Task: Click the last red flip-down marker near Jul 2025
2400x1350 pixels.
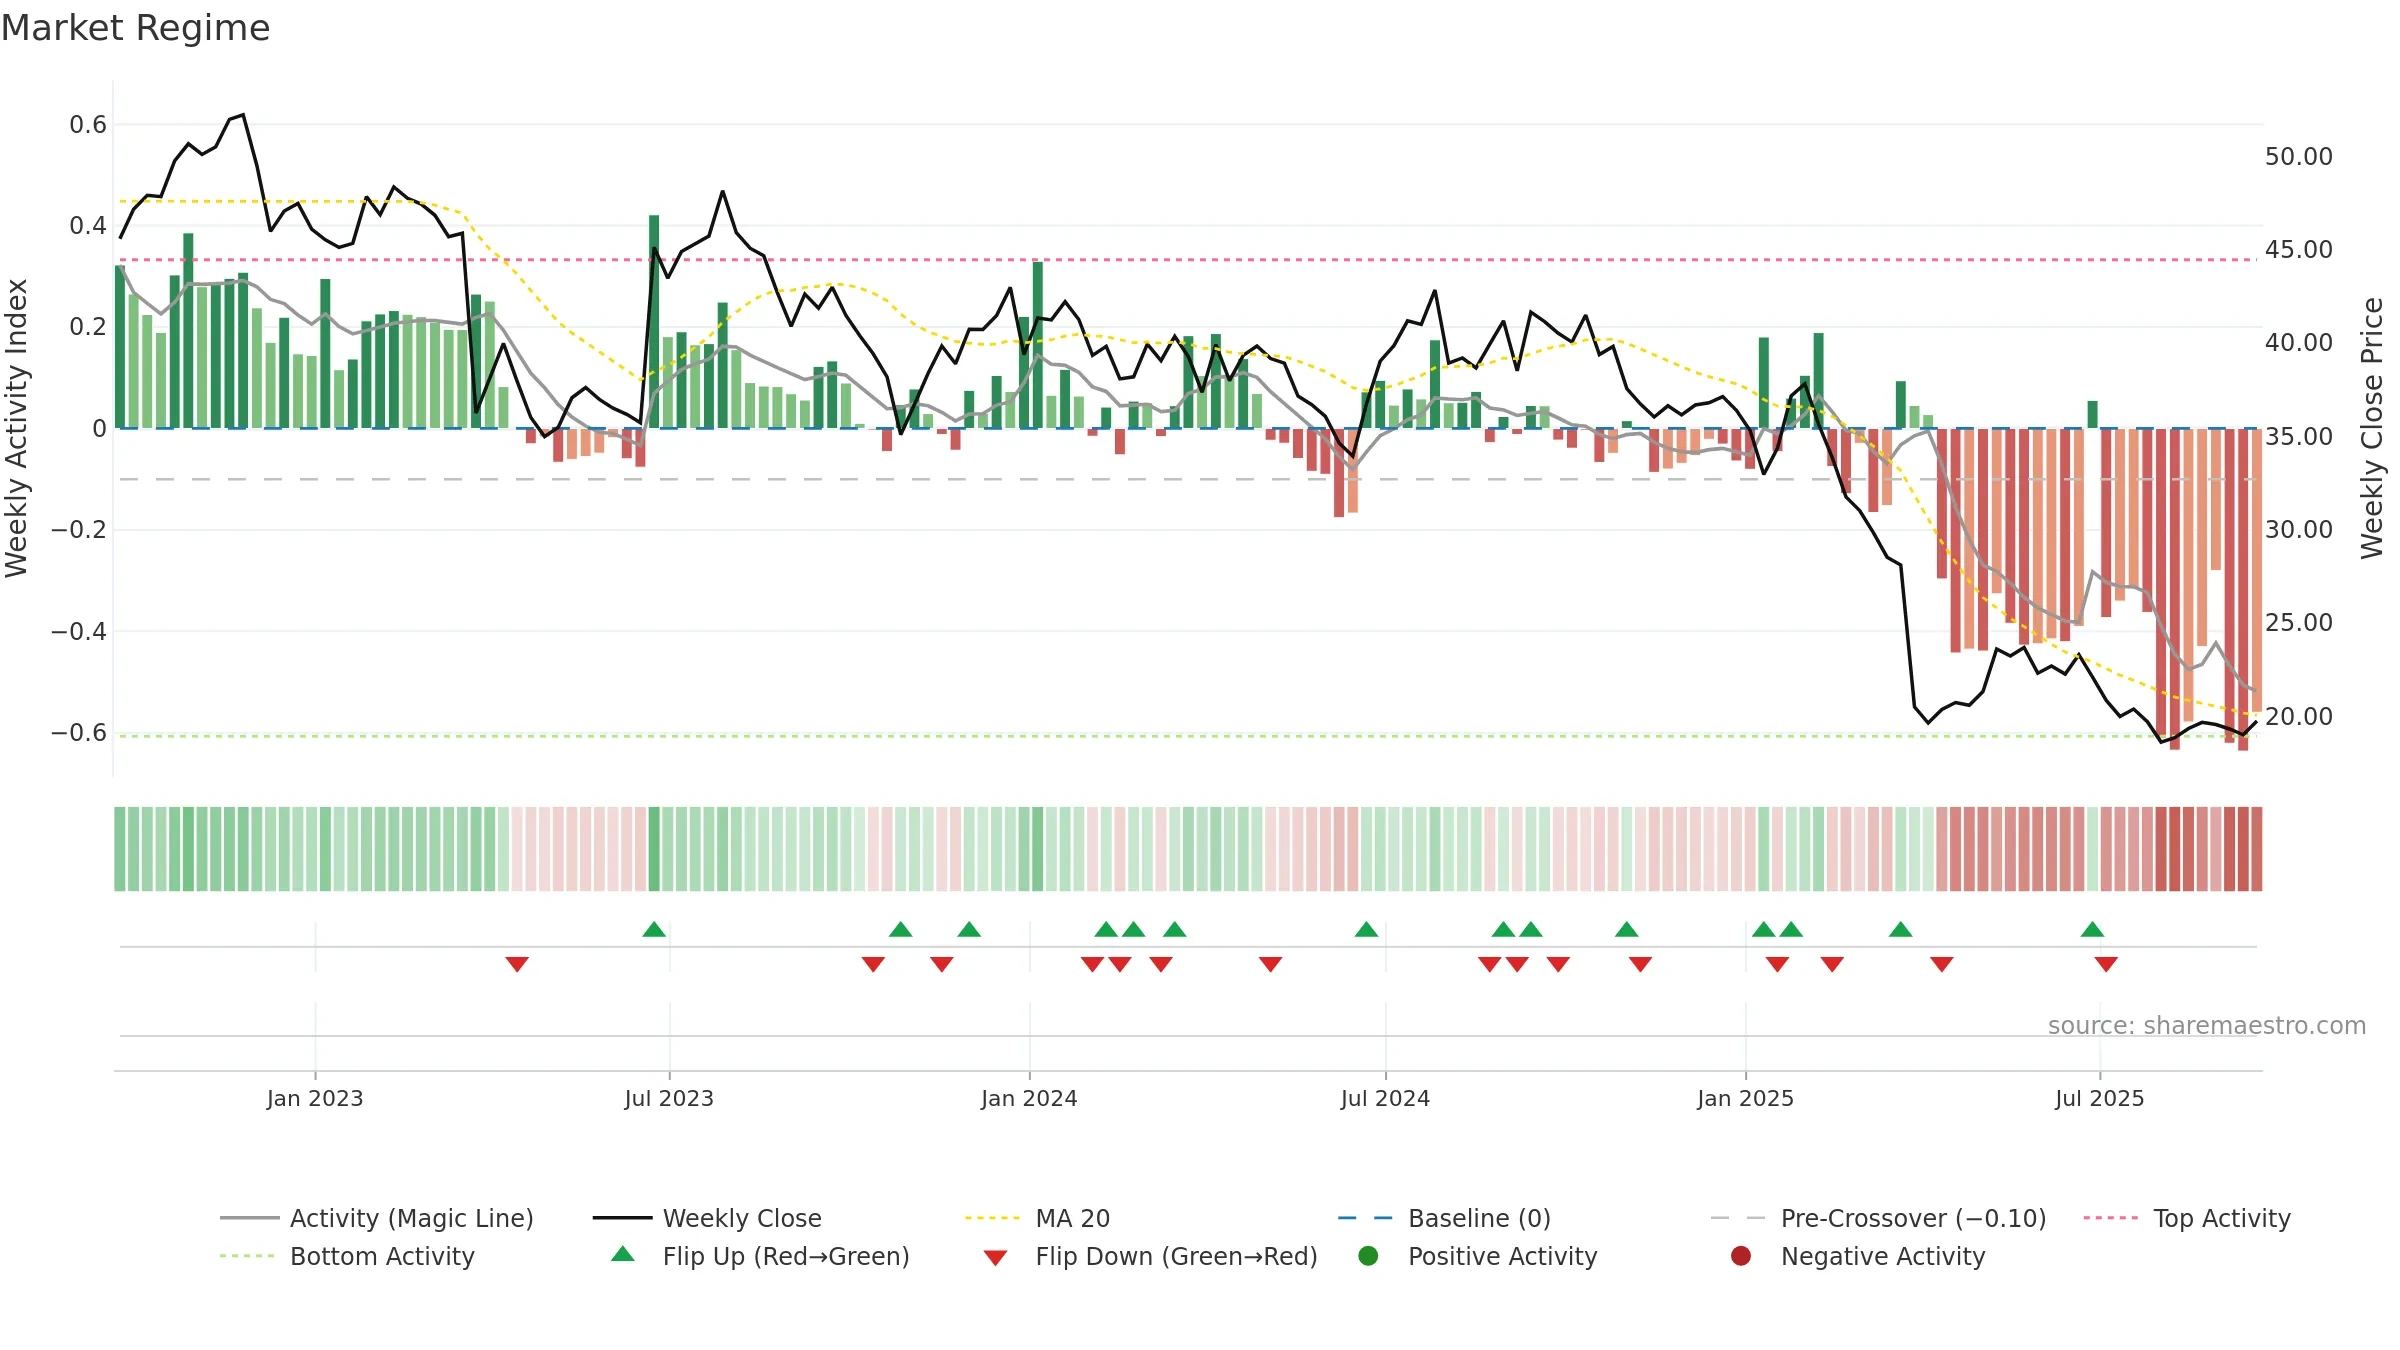Action: [x=2106, y=964]
